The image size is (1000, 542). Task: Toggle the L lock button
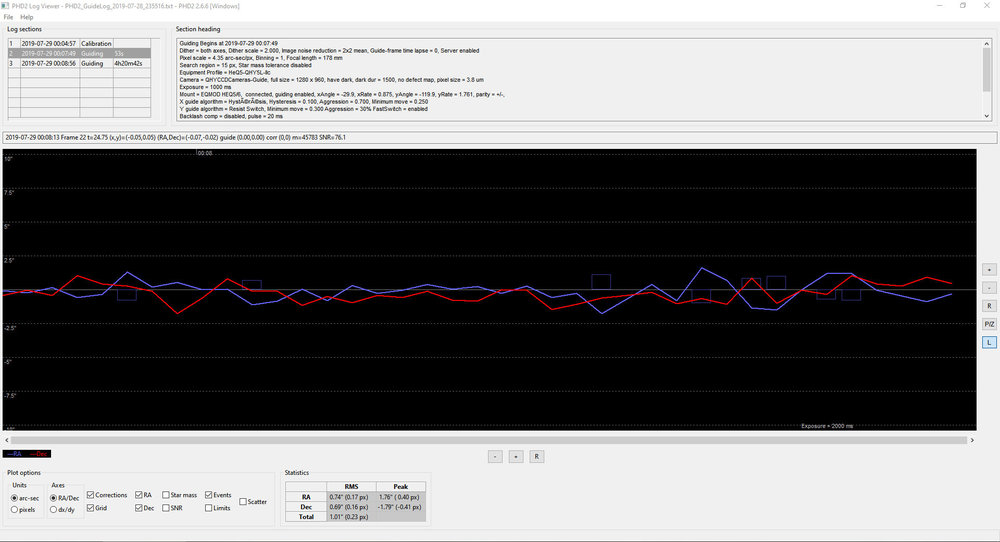[989, 342]
